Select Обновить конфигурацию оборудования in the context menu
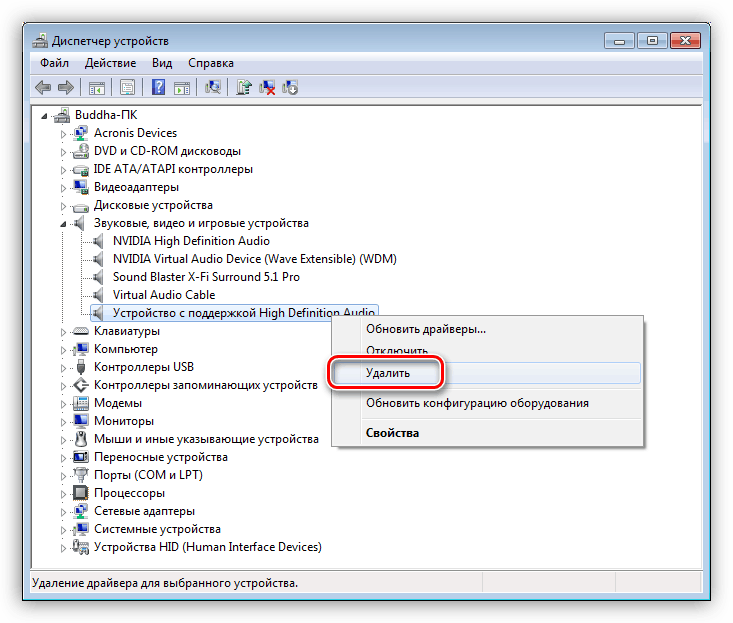Viewport: 733px width, 623px height. pos(487,403)
